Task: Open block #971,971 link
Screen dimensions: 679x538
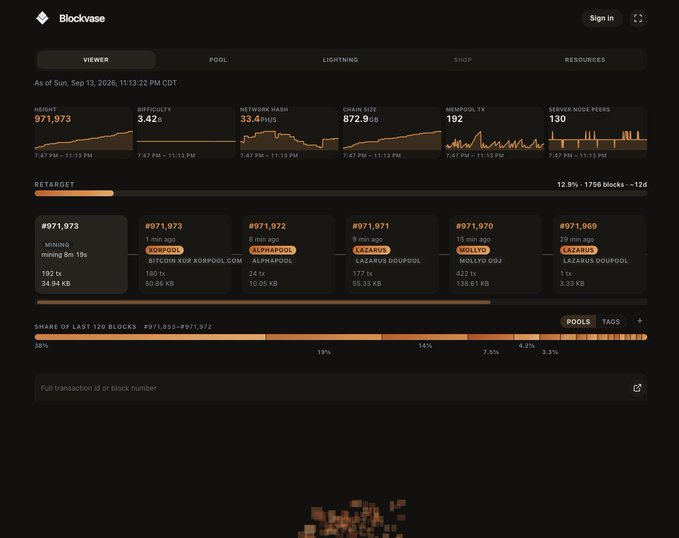Action: pos(392,254)
